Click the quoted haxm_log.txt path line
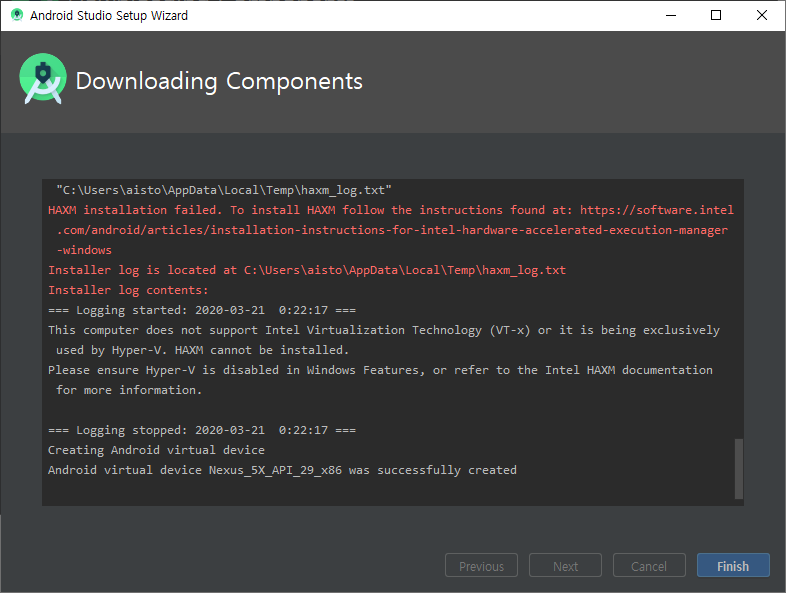The image size is (786, 593). [224, 190]
